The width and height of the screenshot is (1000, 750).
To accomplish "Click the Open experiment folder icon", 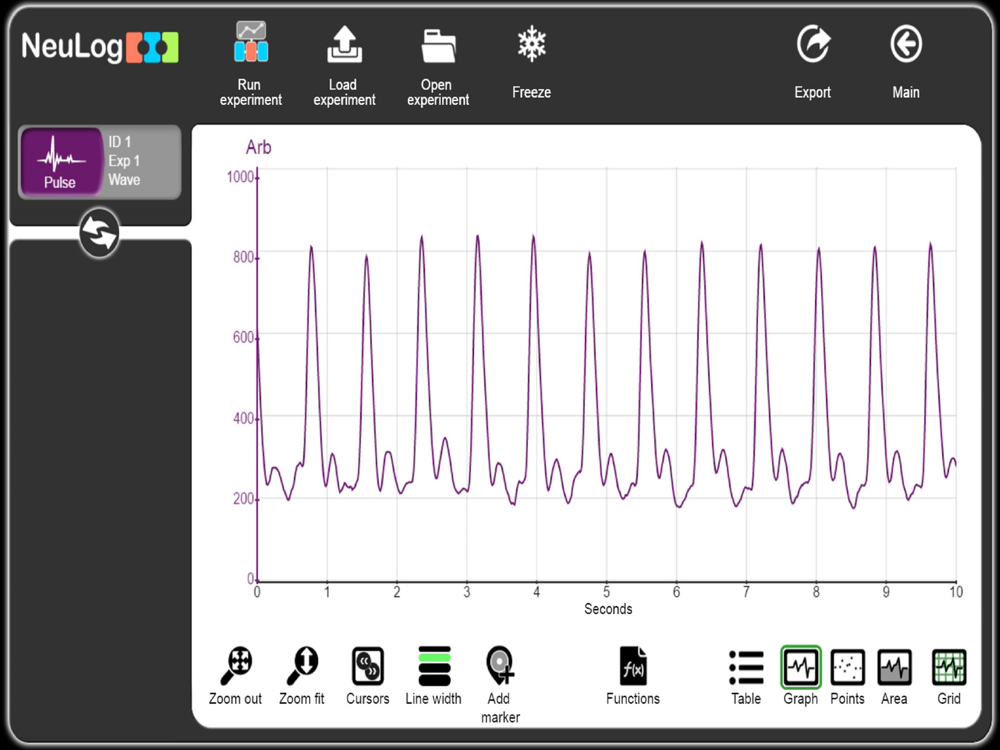I will tap(438, 45).
